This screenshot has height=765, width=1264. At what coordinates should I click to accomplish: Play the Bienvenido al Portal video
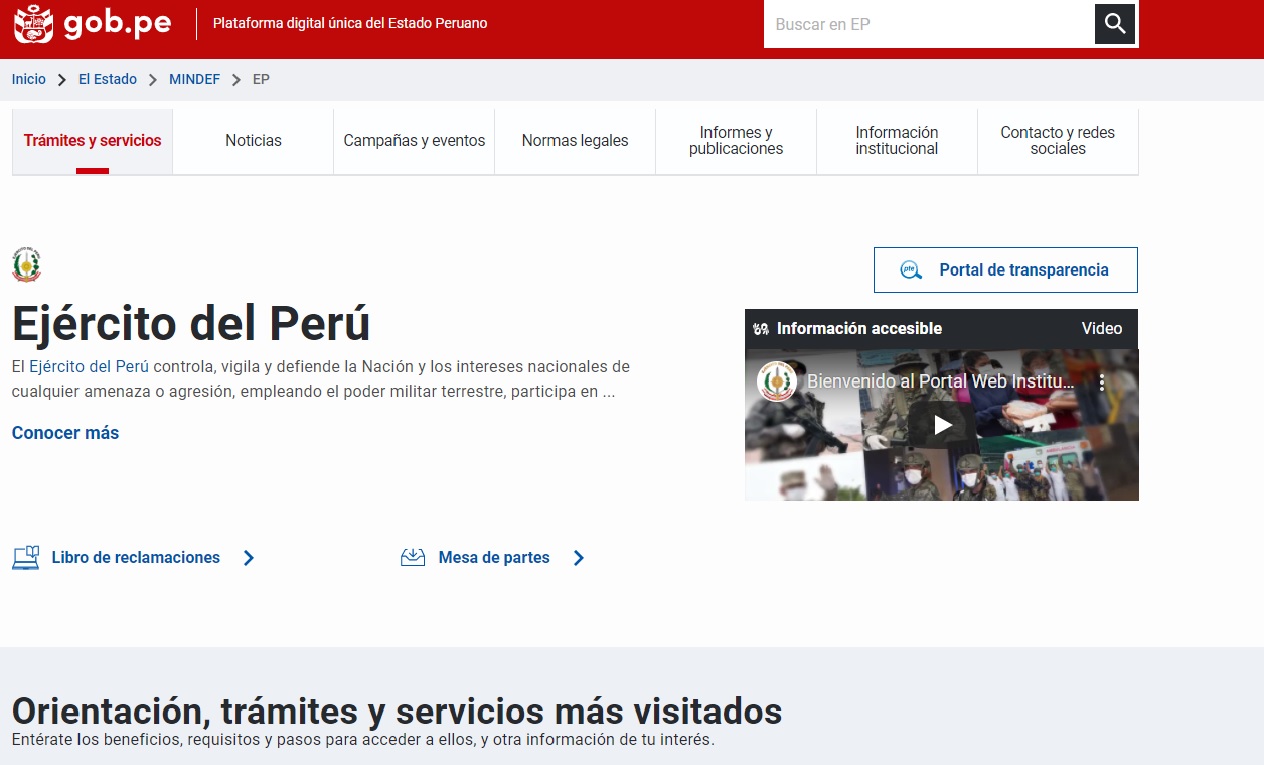coord(942,425)
